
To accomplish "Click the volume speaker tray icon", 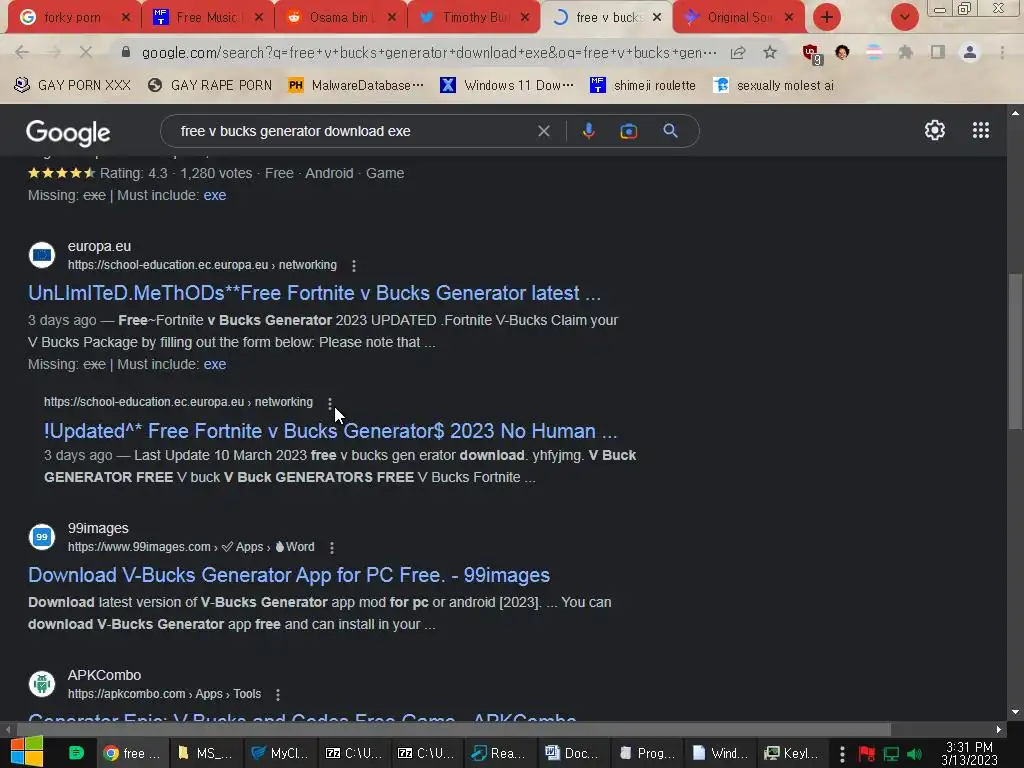I will click(915, 754).
